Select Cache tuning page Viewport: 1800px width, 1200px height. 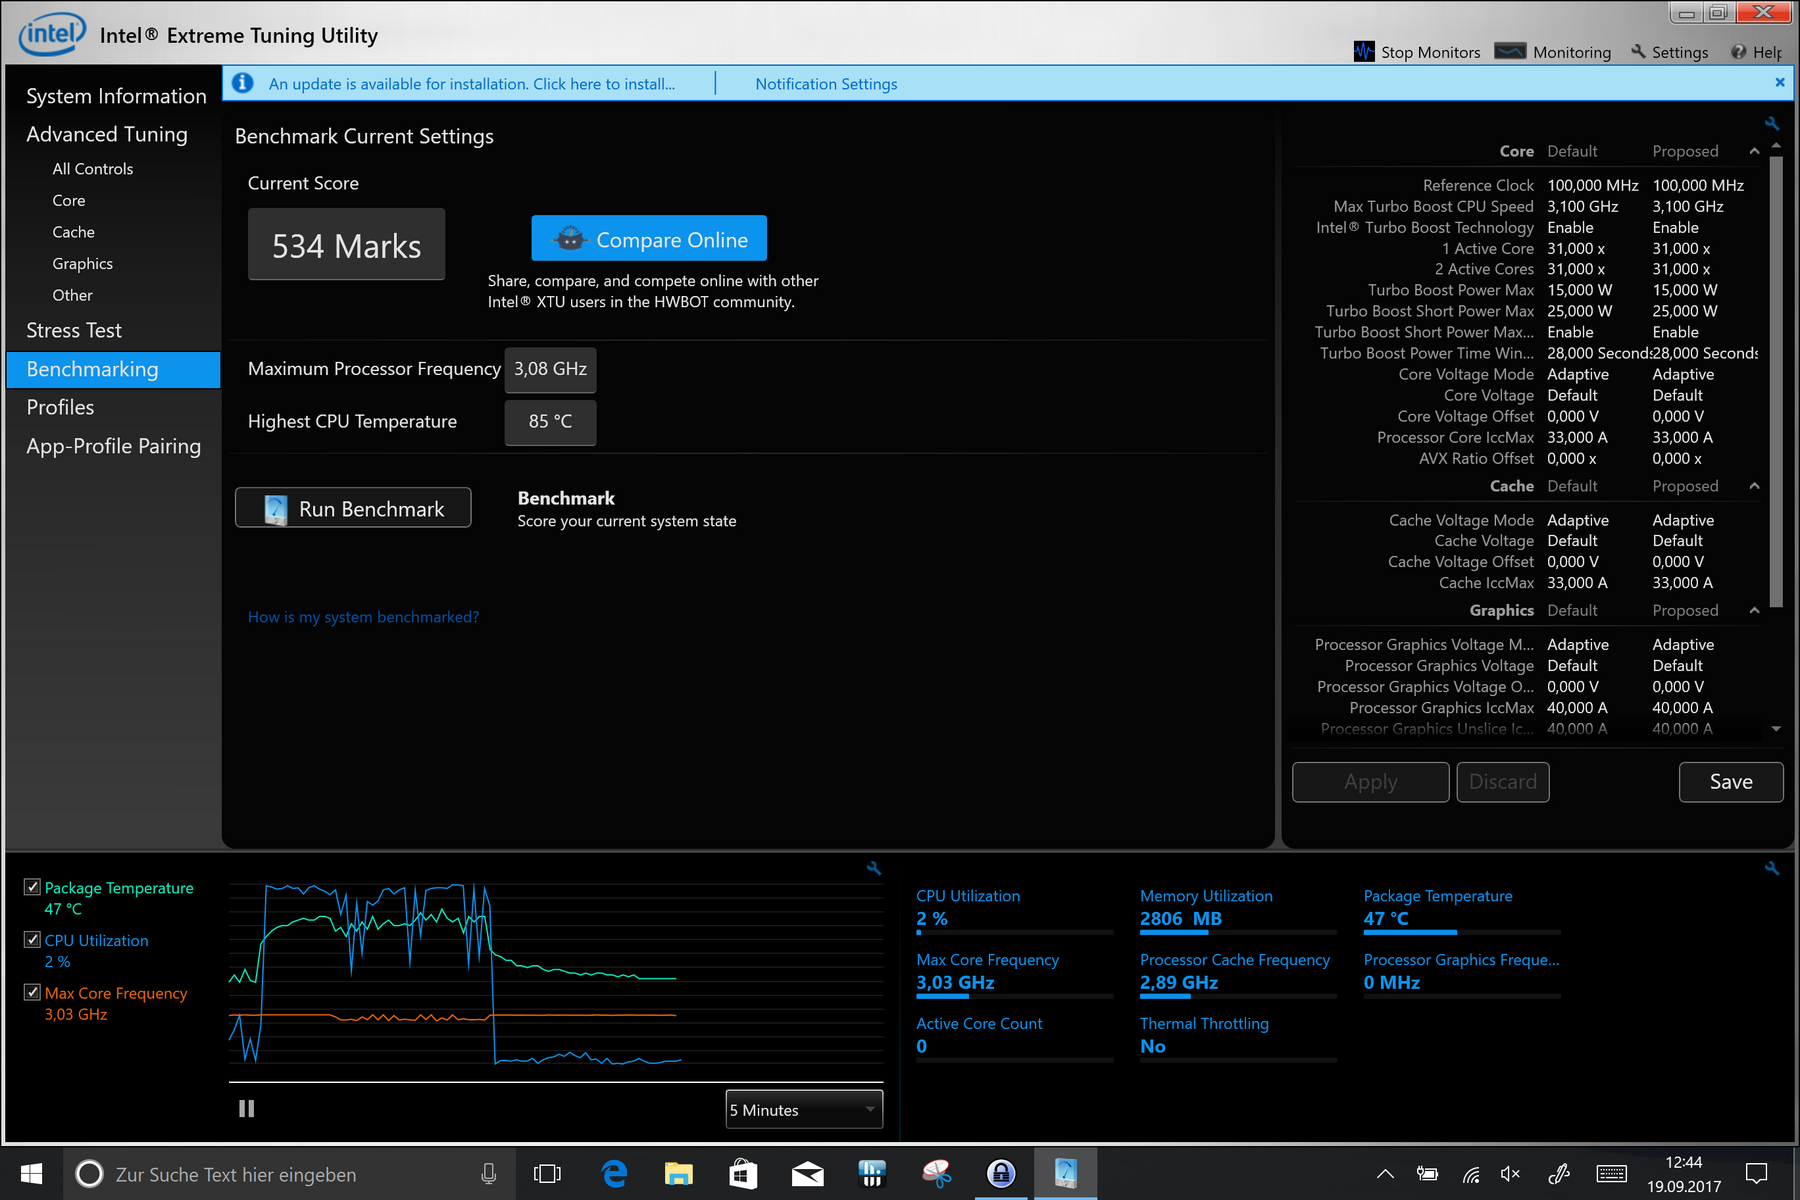(x=74, y=232)
